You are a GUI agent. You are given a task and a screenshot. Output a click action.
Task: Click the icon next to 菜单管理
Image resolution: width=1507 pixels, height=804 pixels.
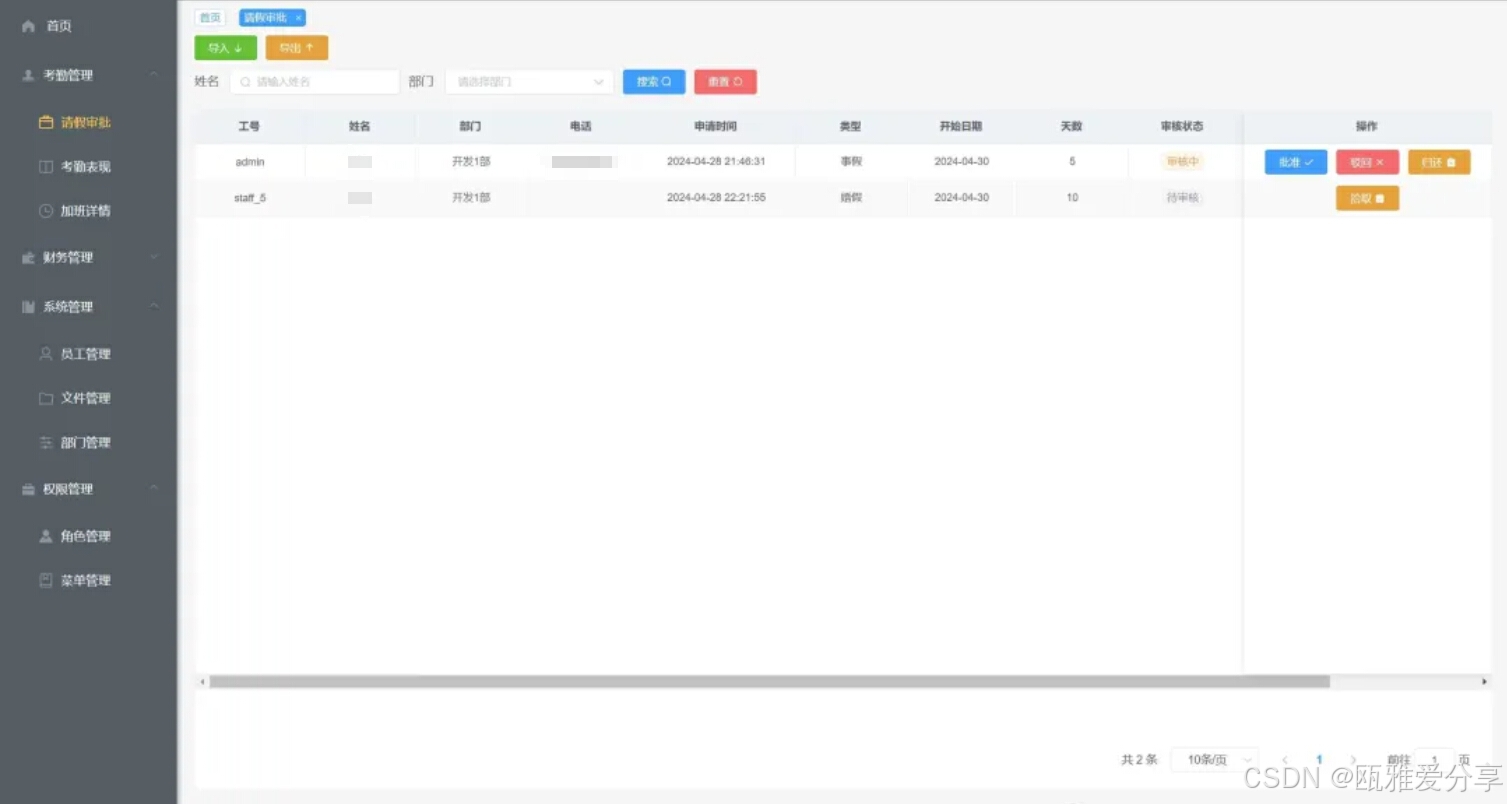point(44,580)
